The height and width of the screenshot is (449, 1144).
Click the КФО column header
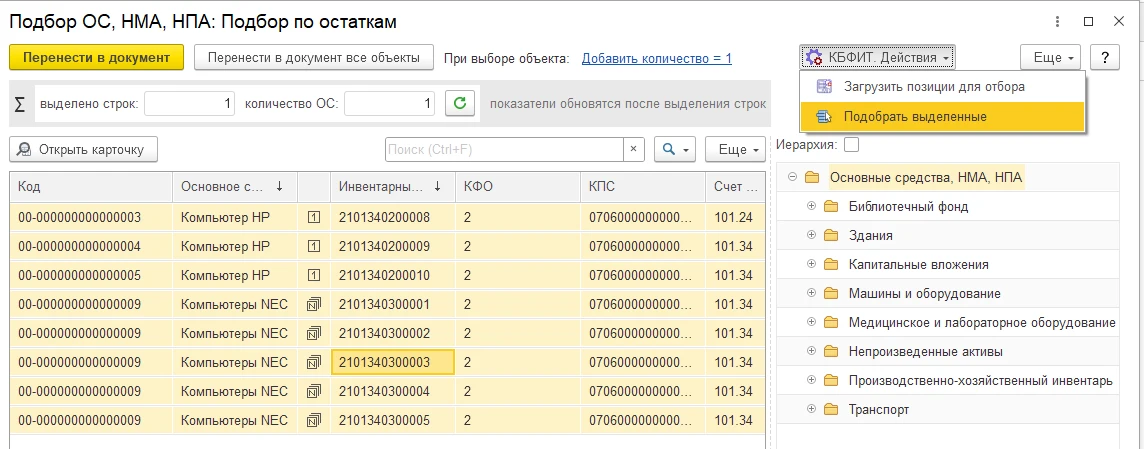tap(518, 187)
